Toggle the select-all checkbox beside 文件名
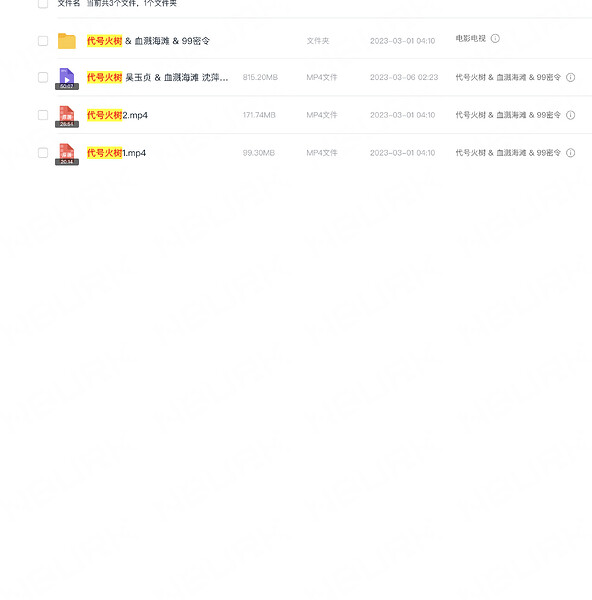The image size is (592, 600). pyautogui.click(x=43, y=3)
